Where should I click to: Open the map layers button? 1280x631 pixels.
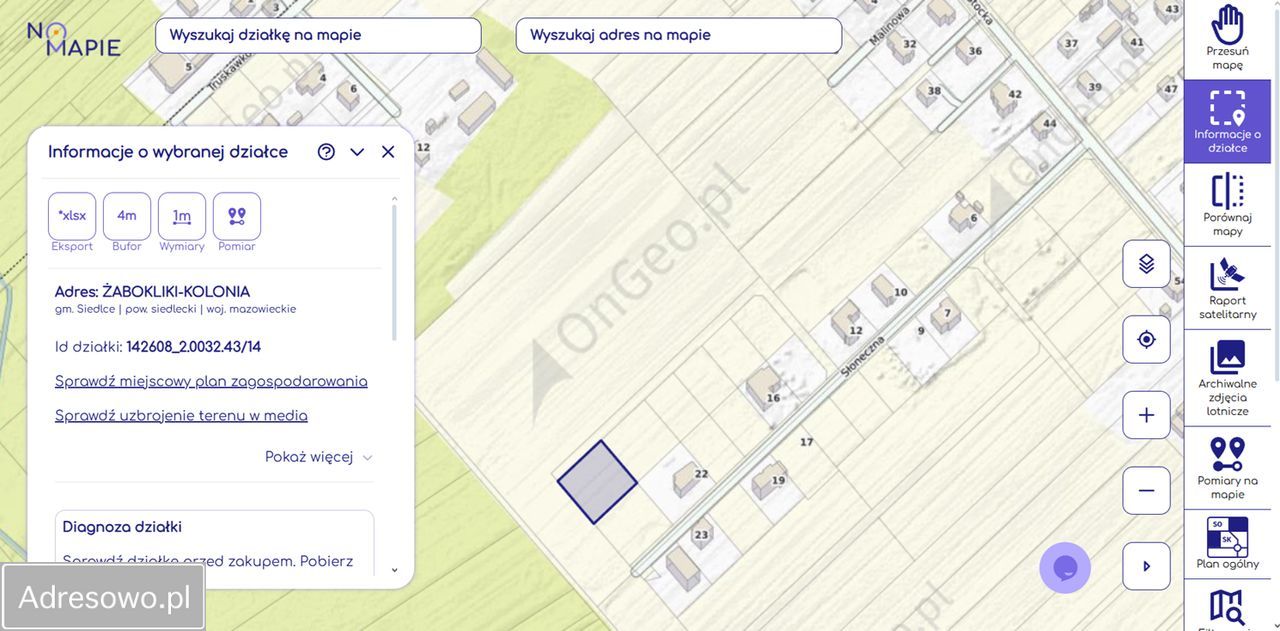coord(1146,264)
